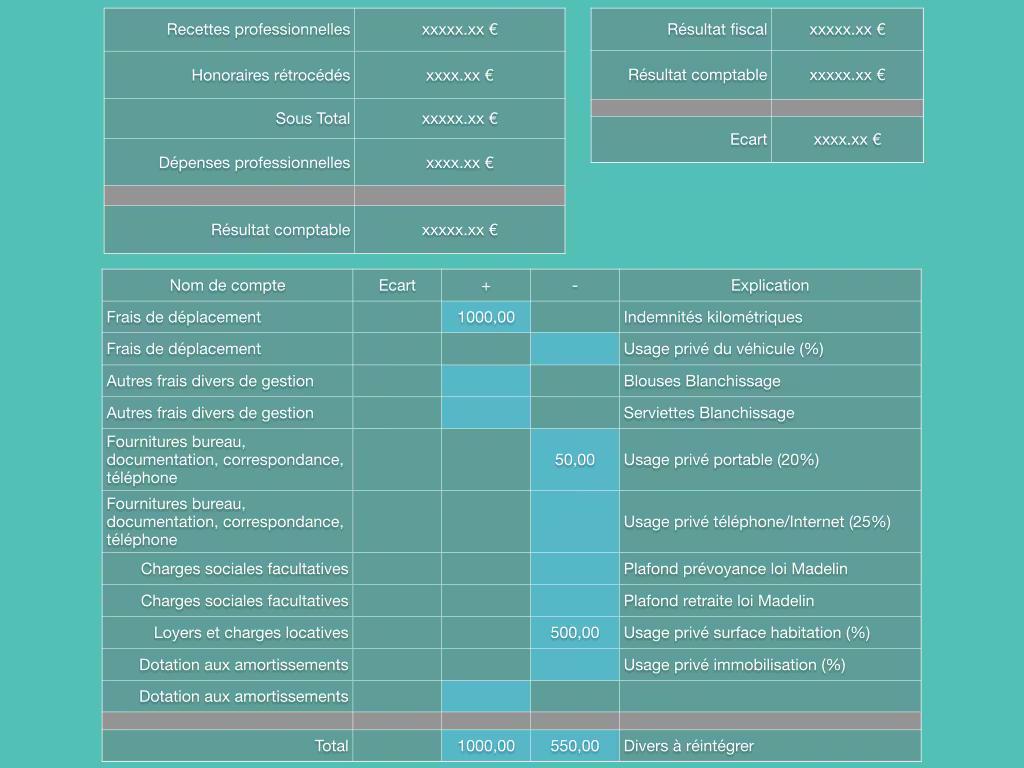Select Blouses Blanchissage explanation
This screenshot has width=1024, height=768.
tap(702, 381)
